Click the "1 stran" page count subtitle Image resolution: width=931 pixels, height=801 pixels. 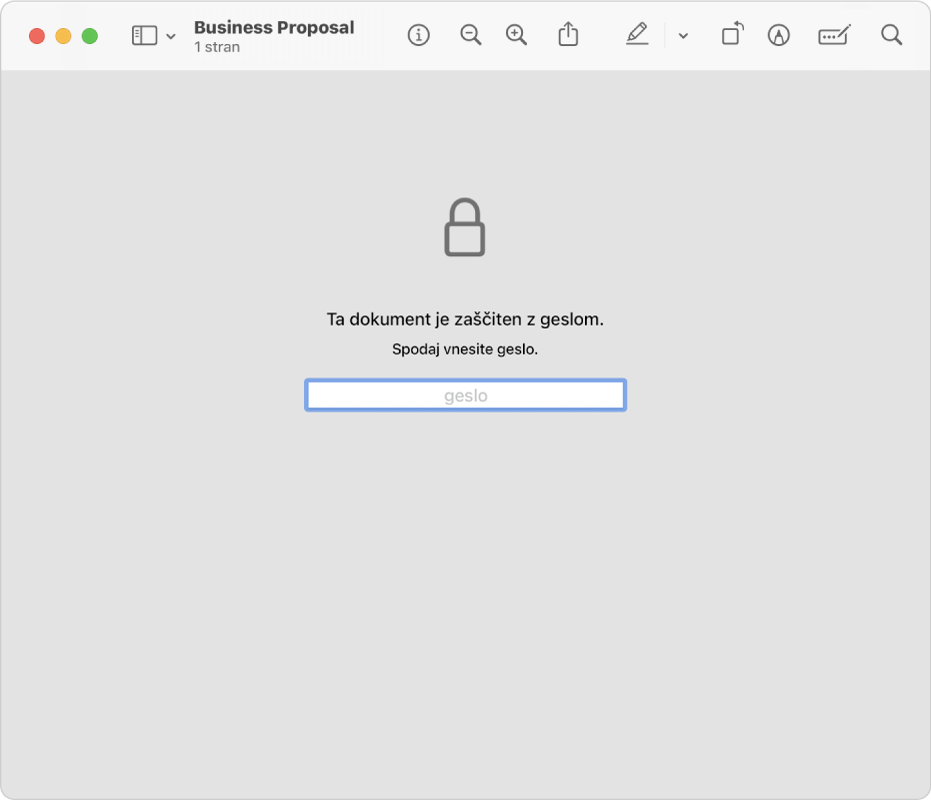[x=217, y=48]
